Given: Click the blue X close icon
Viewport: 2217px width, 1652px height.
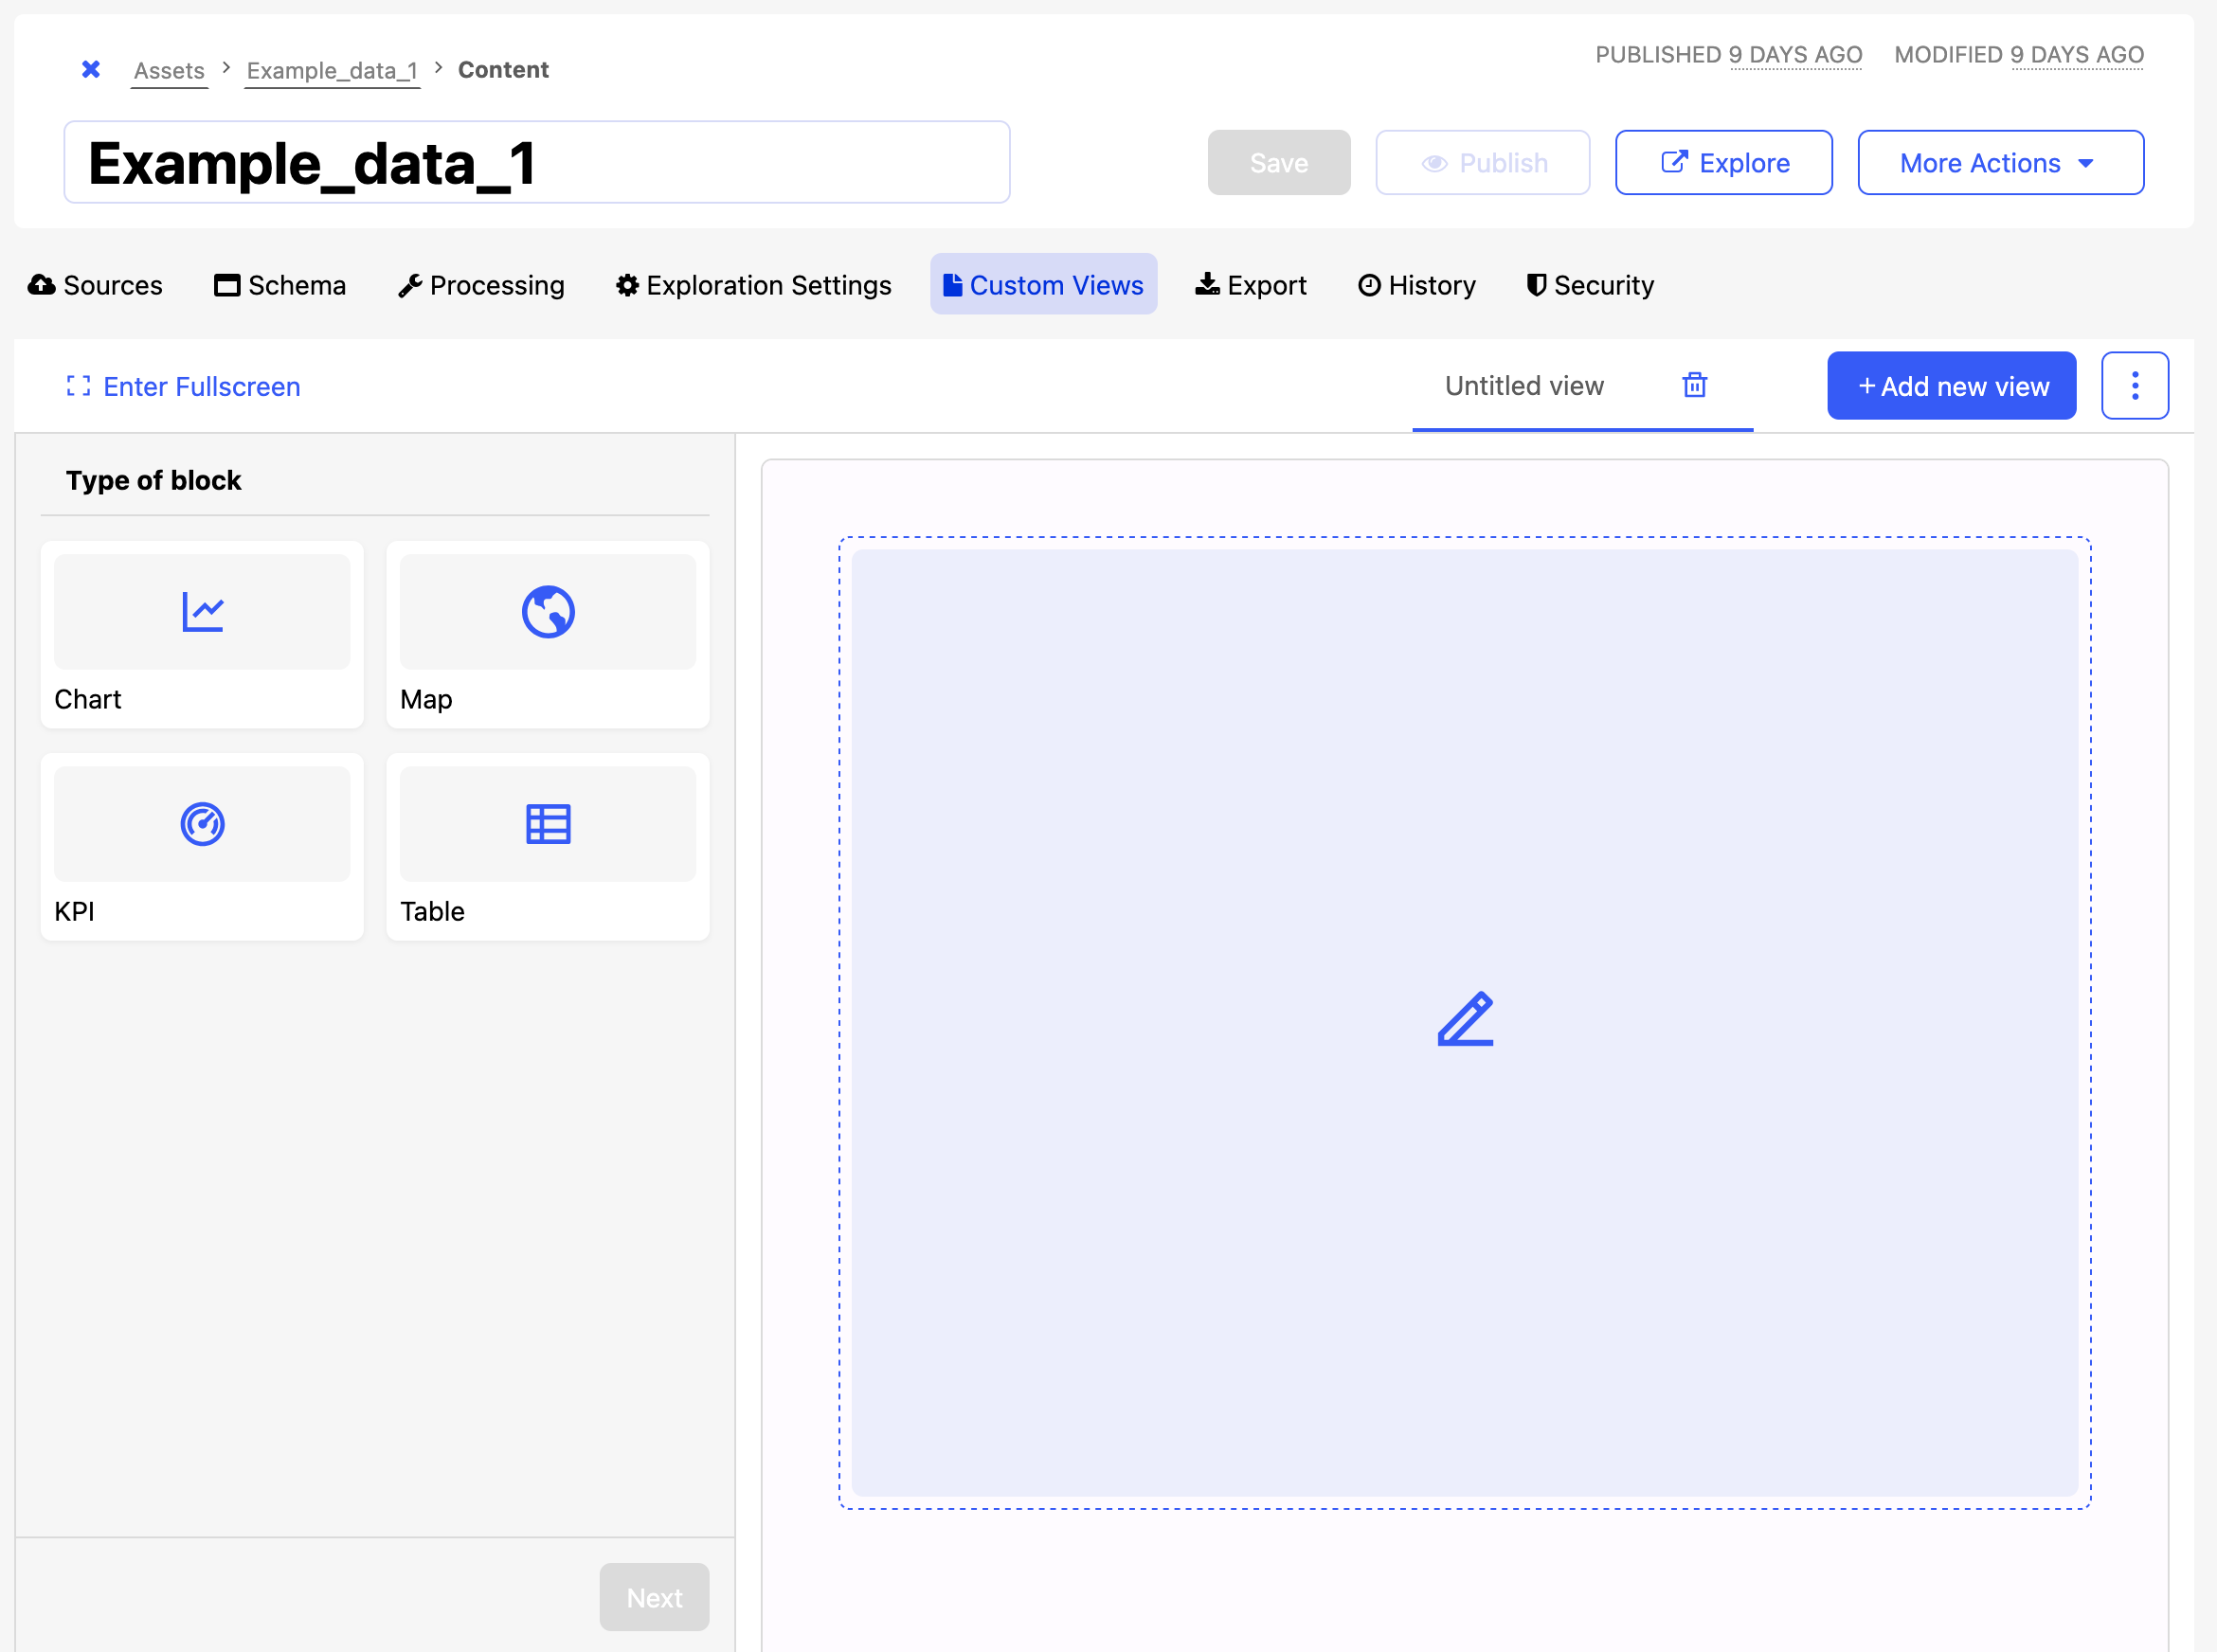Looking at the screenshot, I should point(91,69).
